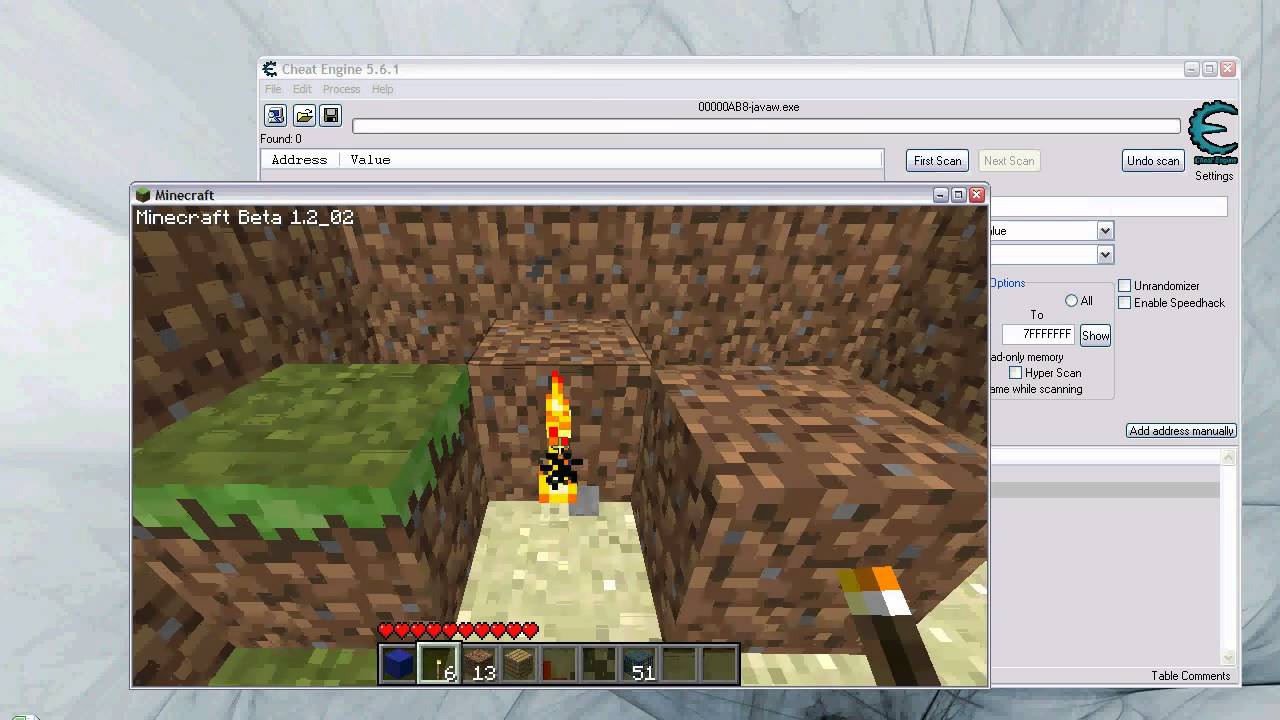Open the process list computer icon
The image size is (1280, 720).
pos(276,116)
